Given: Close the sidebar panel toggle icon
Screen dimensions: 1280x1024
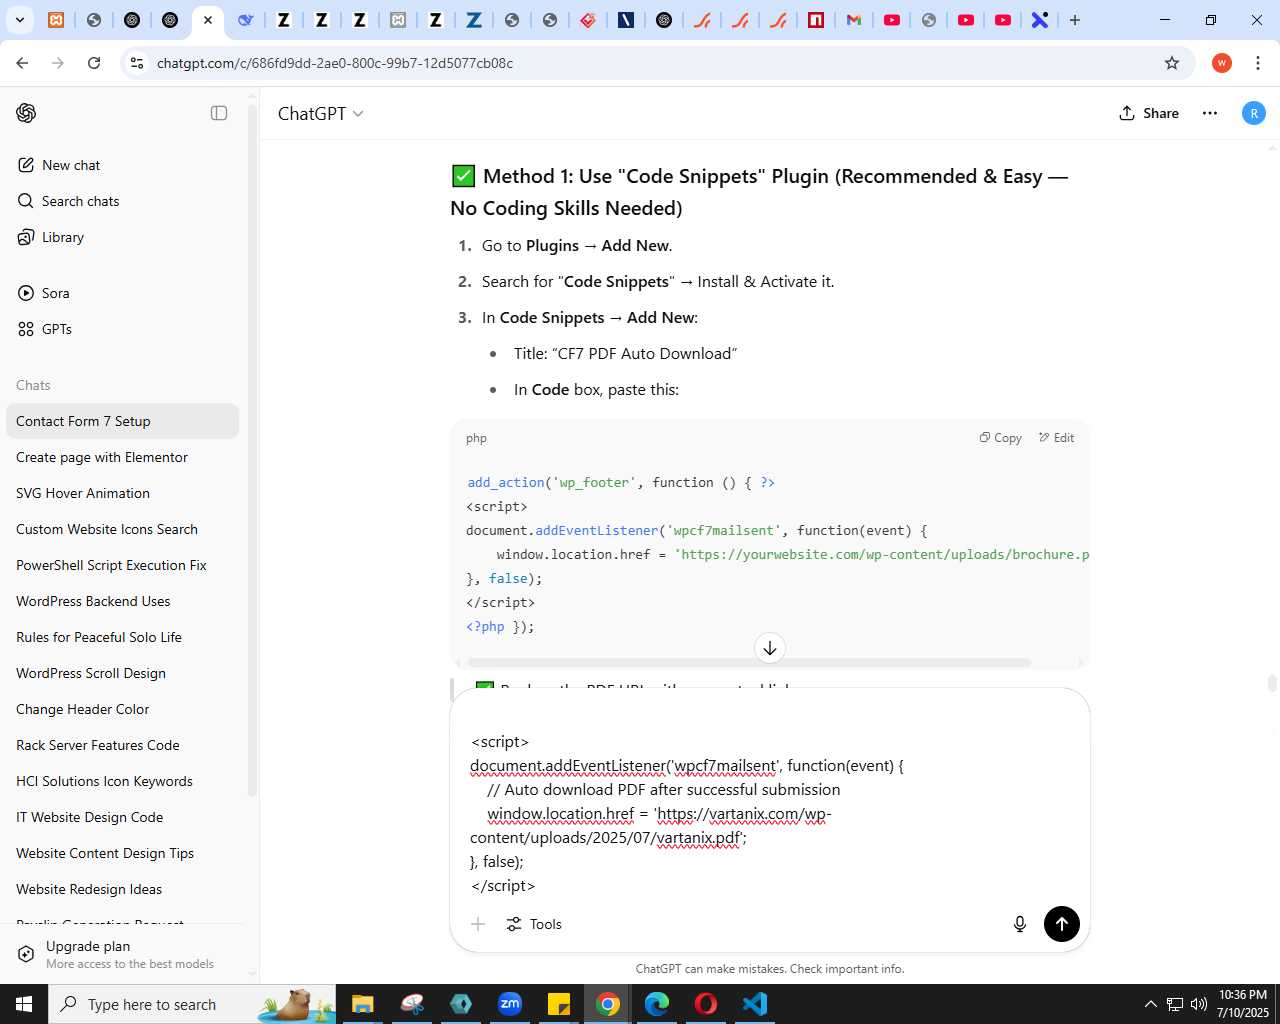Looking at the screenshot, I should pos(219,113).
